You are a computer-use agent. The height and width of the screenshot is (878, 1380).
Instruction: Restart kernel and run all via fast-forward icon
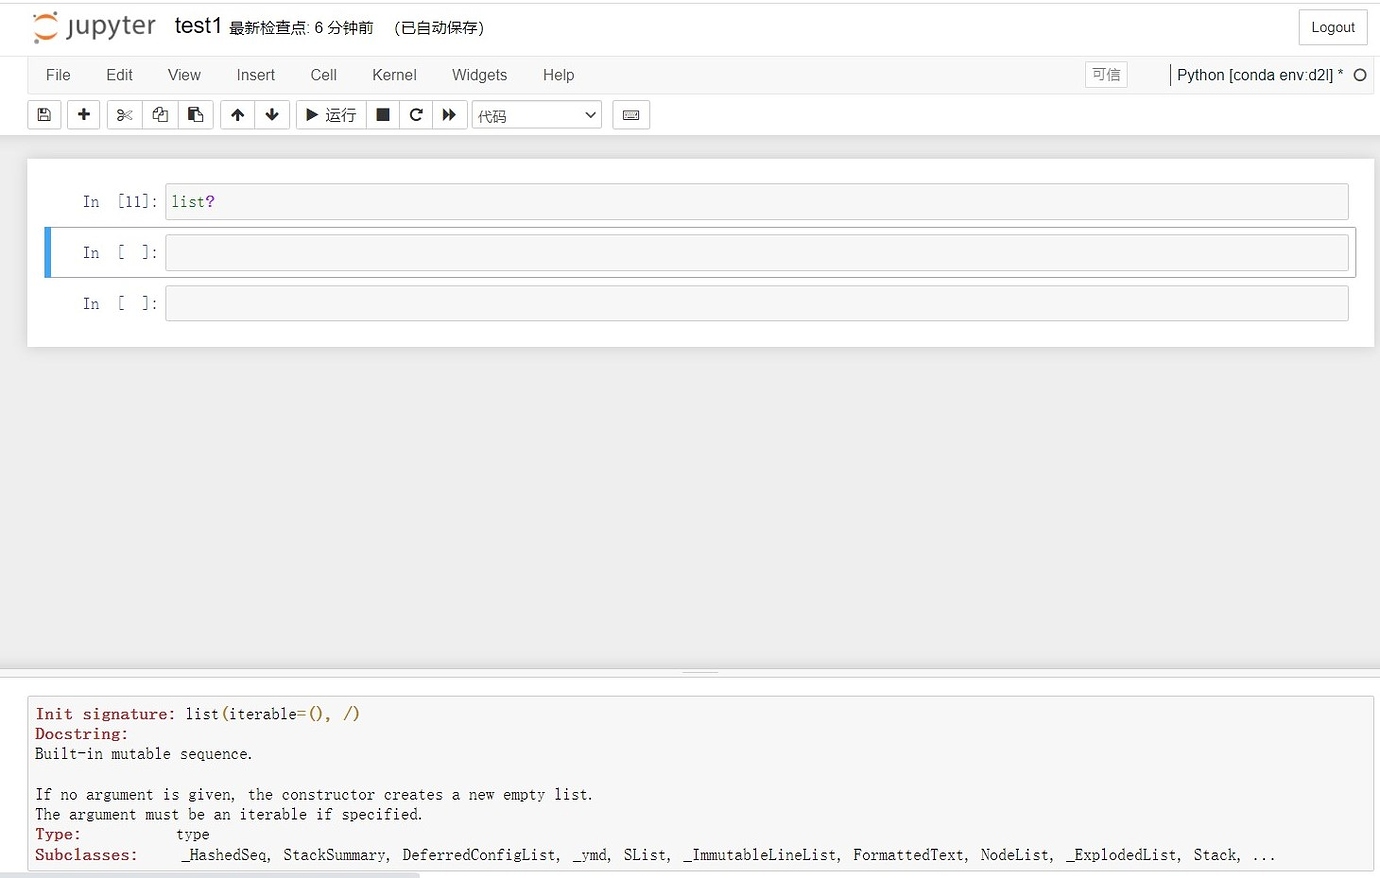[x=450, y=114]
